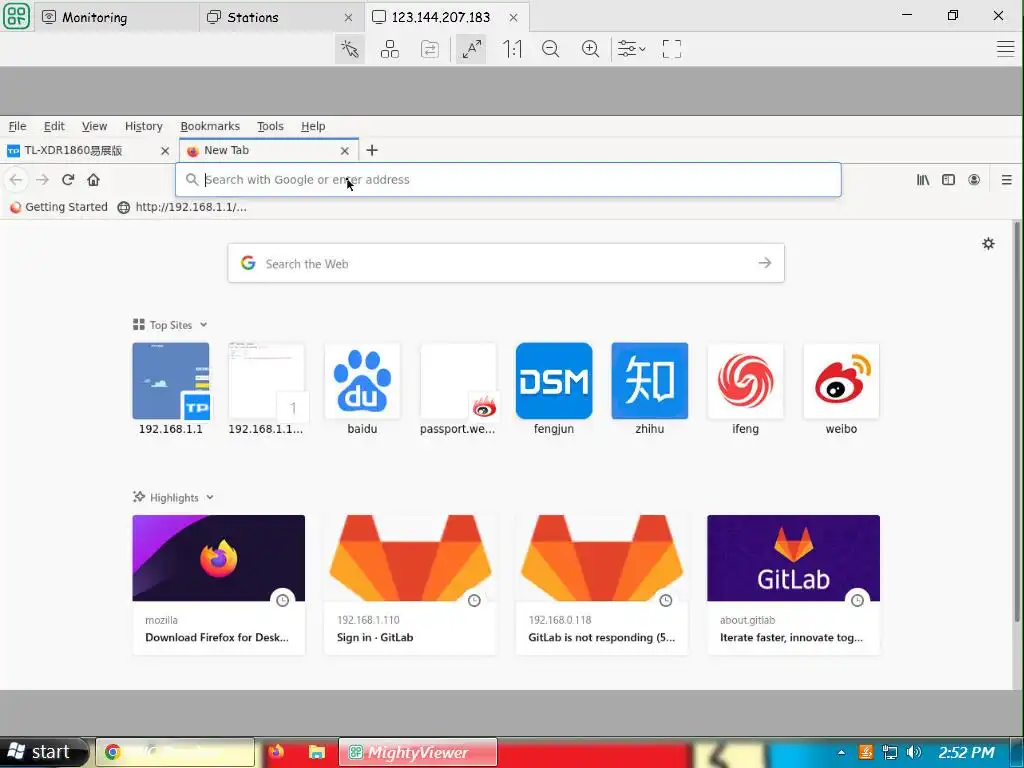Switch to the TL-XDR1860 browser tab
Image resolution: width=1024 pixels, height=768 pixels.
pyautogui.click(x=80, y=150)
